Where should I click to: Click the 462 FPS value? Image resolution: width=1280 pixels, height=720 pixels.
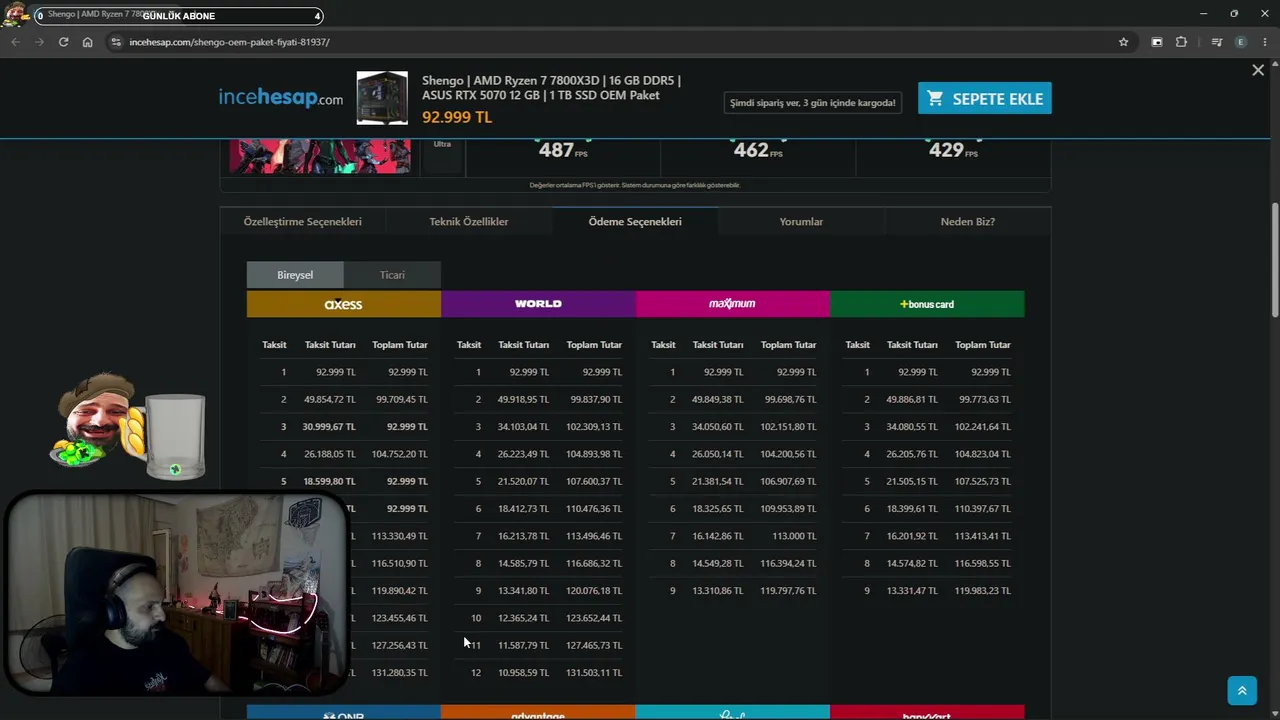pyautogui.click(x=758, y=150)
